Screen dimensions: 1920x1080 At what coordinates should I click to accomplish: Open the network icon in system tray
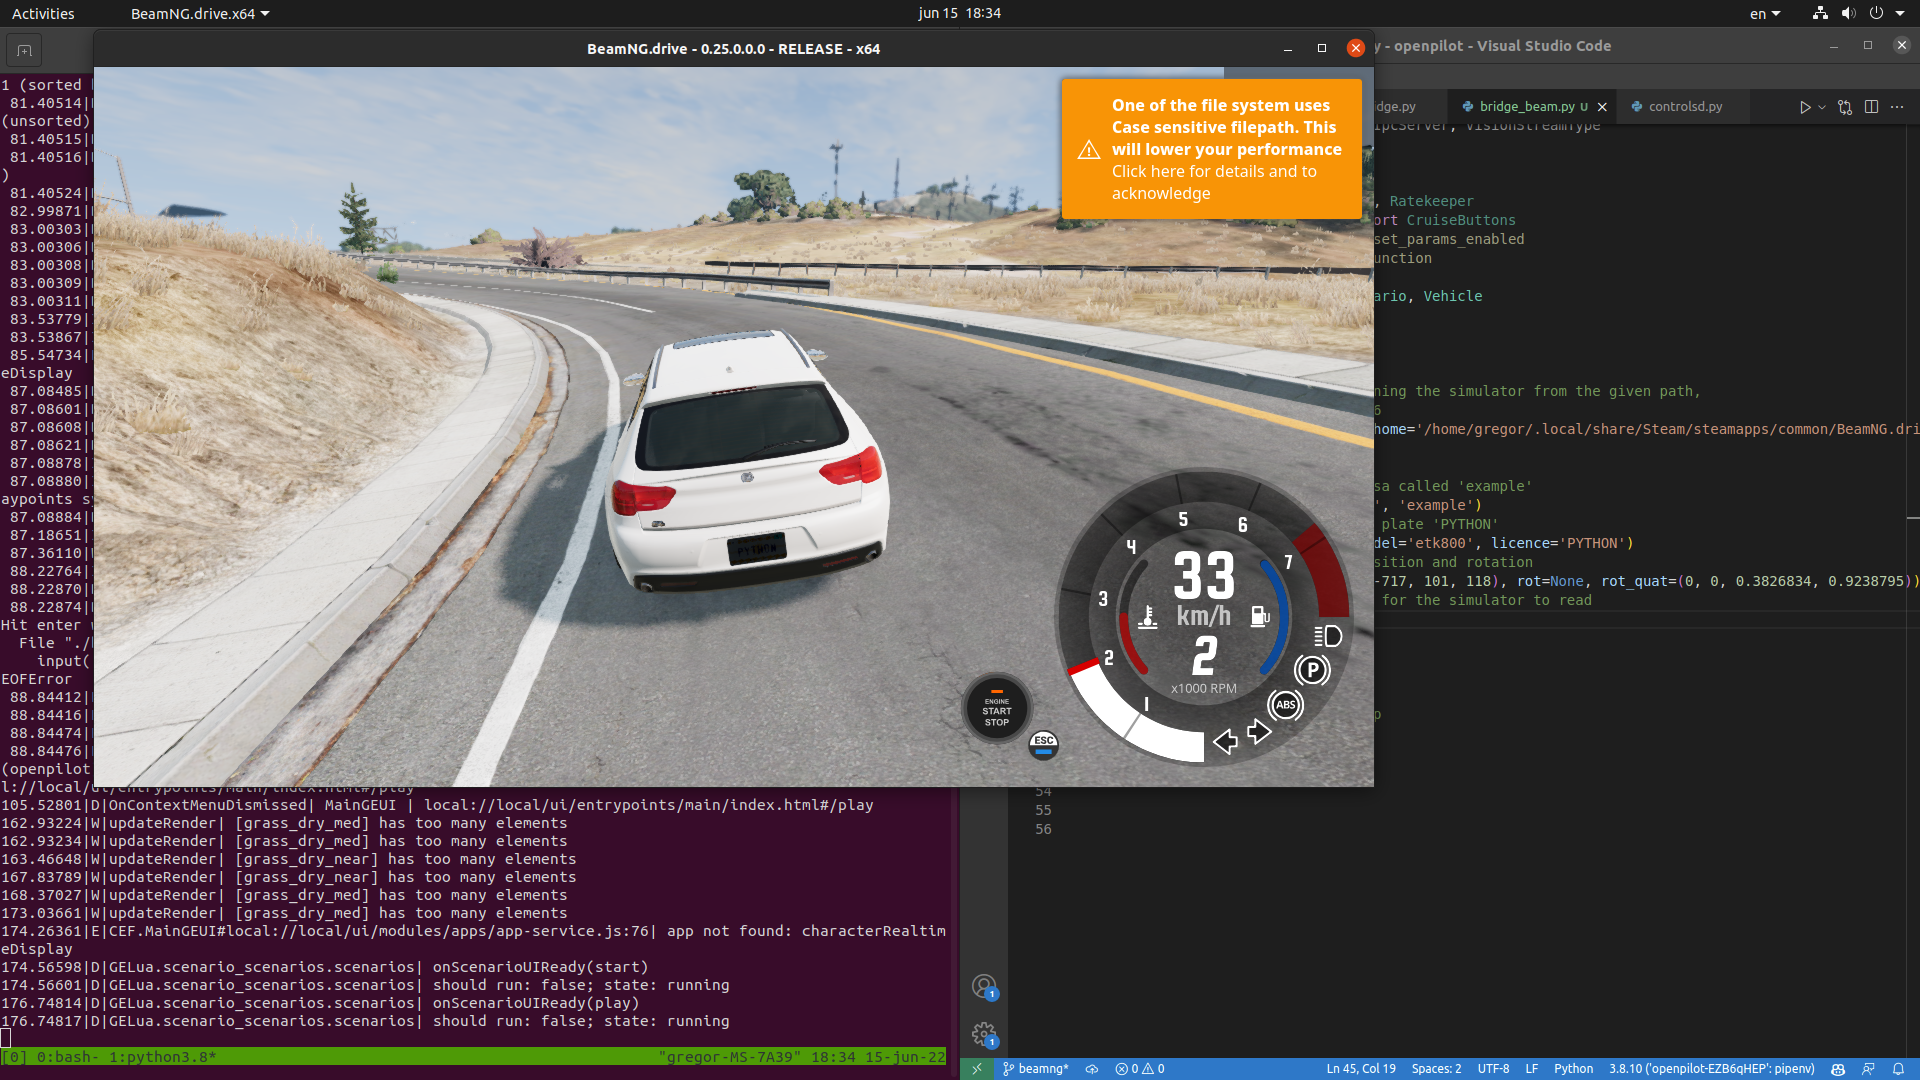click(1820, 13)
